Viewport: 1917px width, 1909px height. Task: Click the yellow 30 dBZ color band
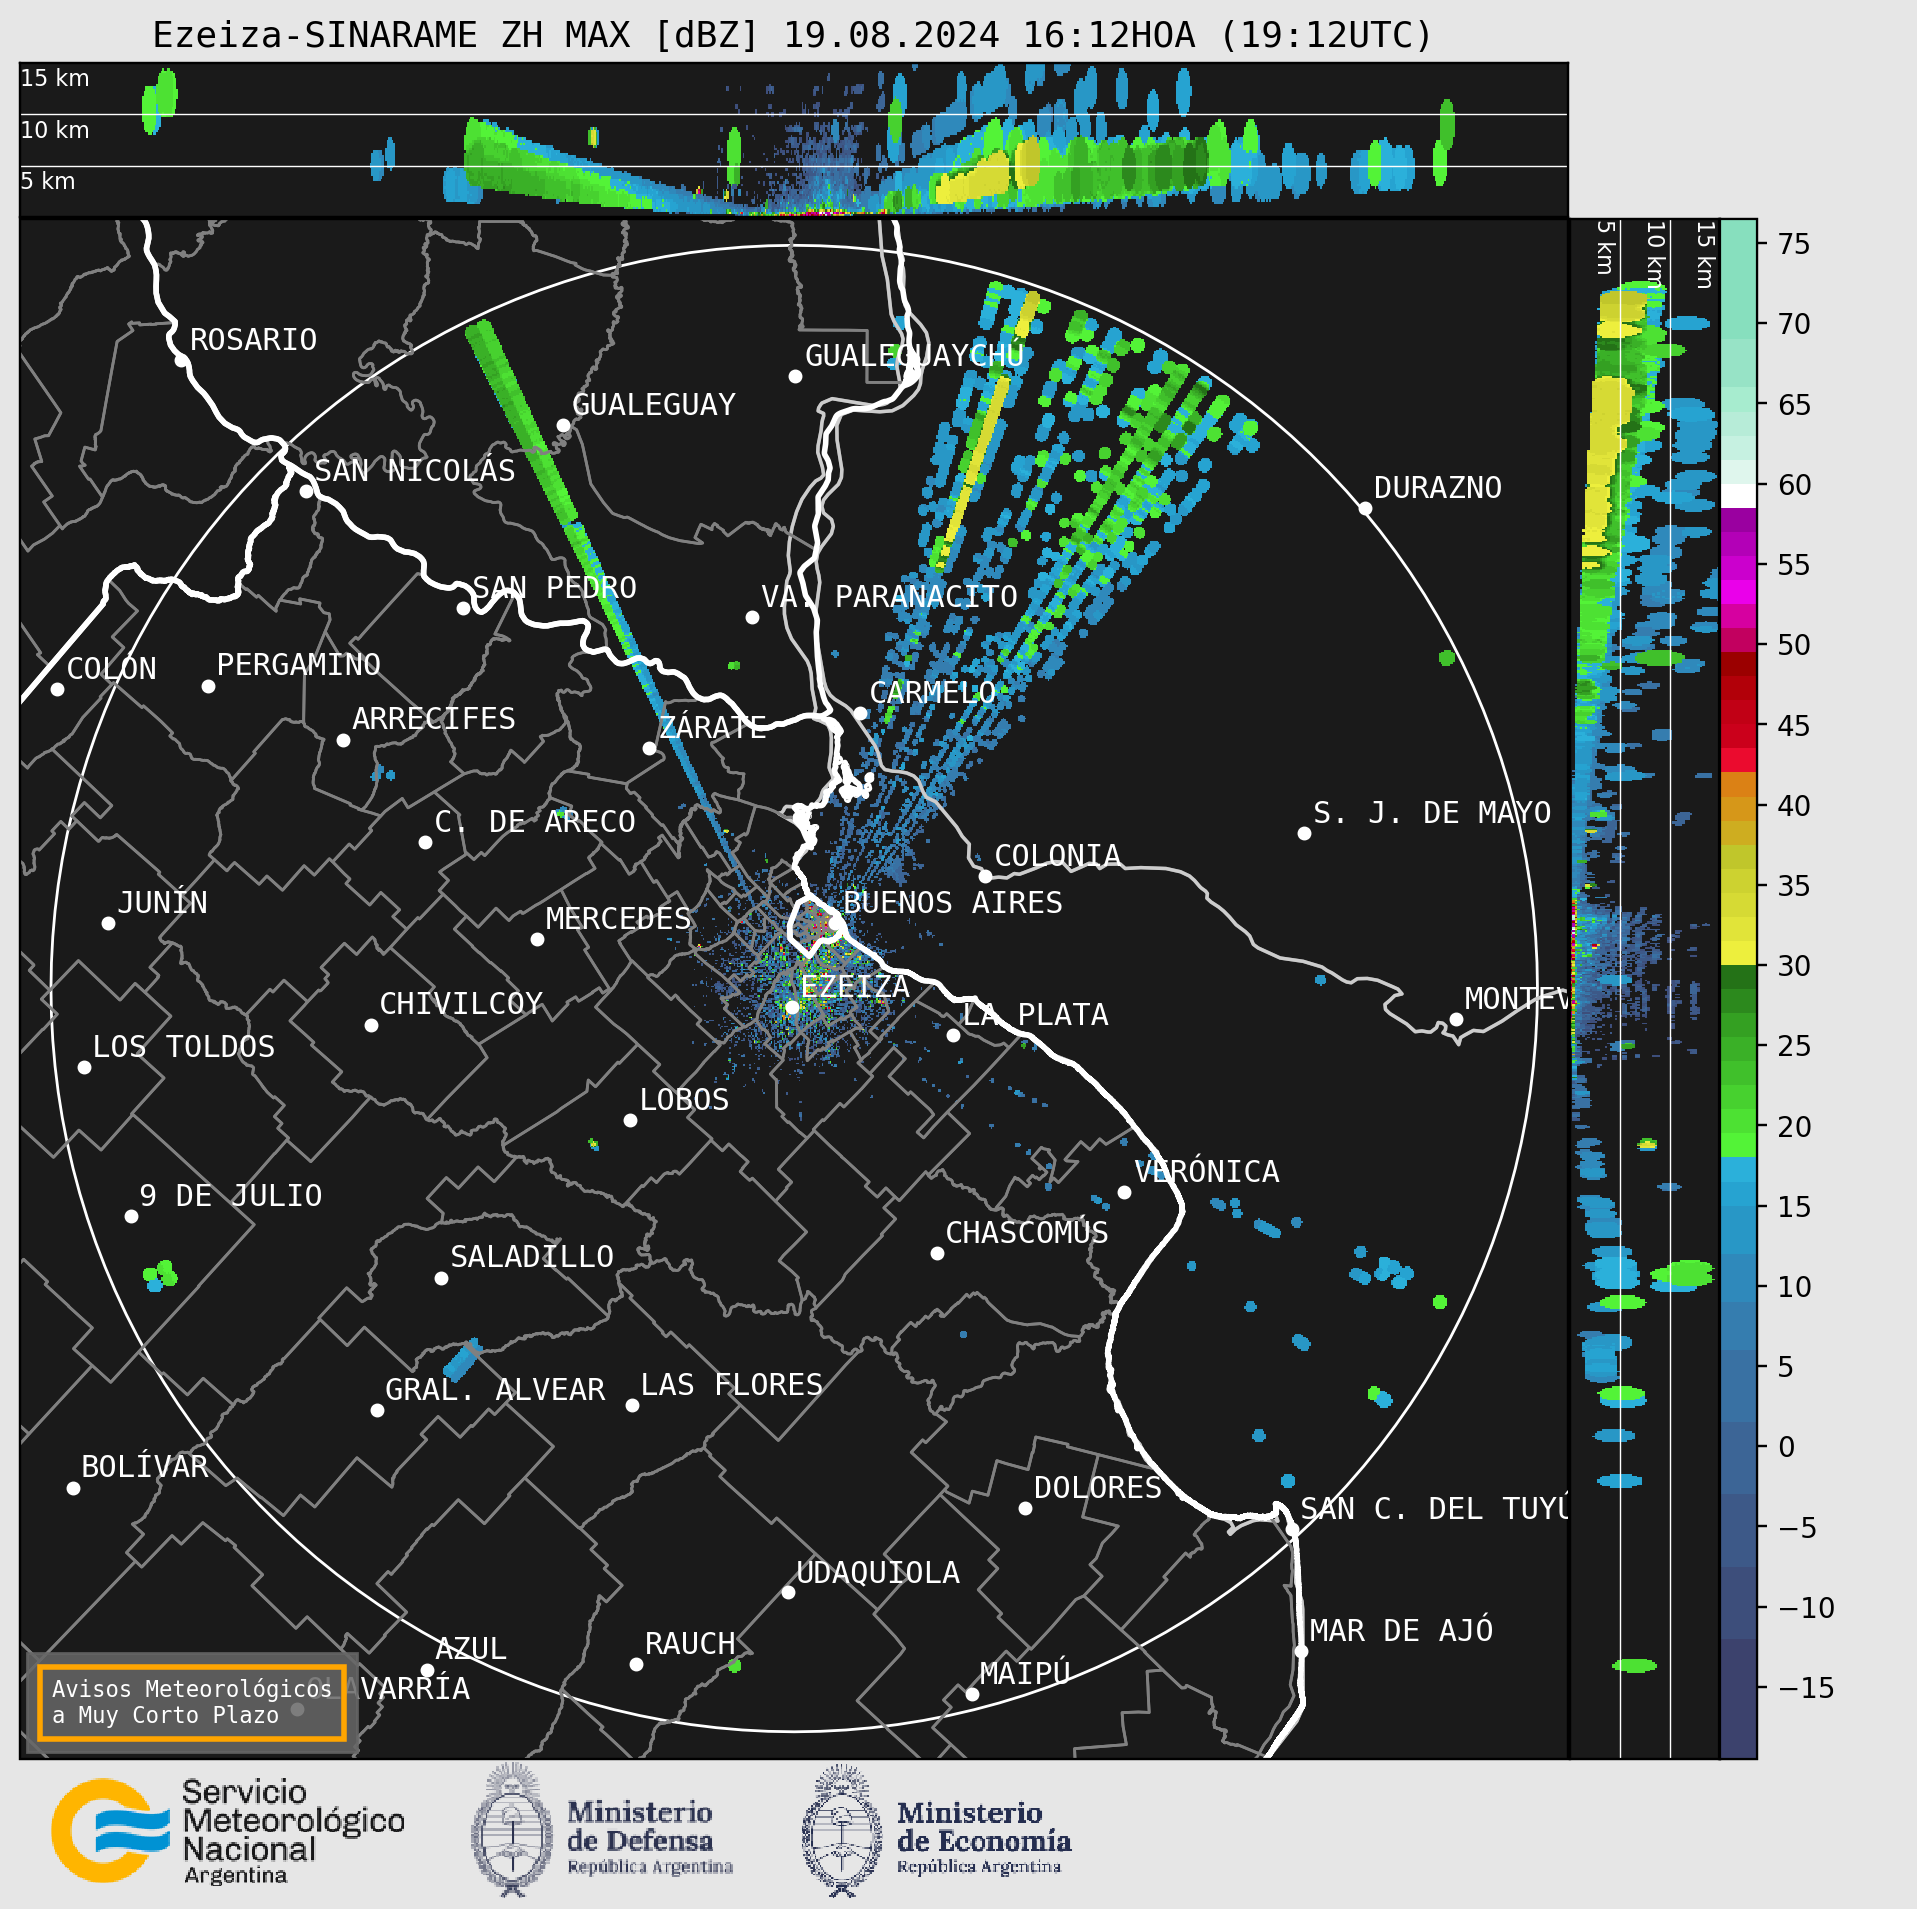(x=1738, y=952)
